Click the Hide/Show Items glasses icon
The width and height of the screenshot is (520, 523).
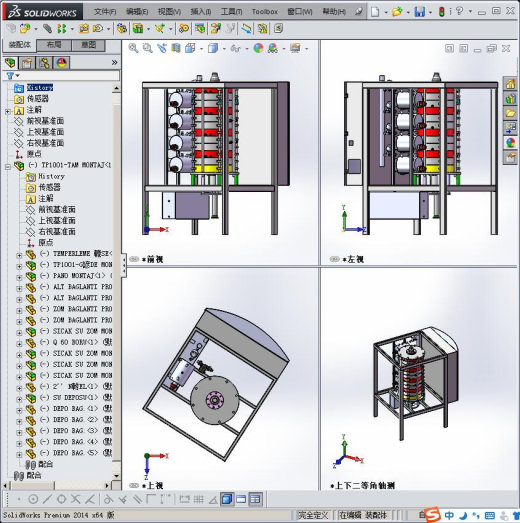235,48
